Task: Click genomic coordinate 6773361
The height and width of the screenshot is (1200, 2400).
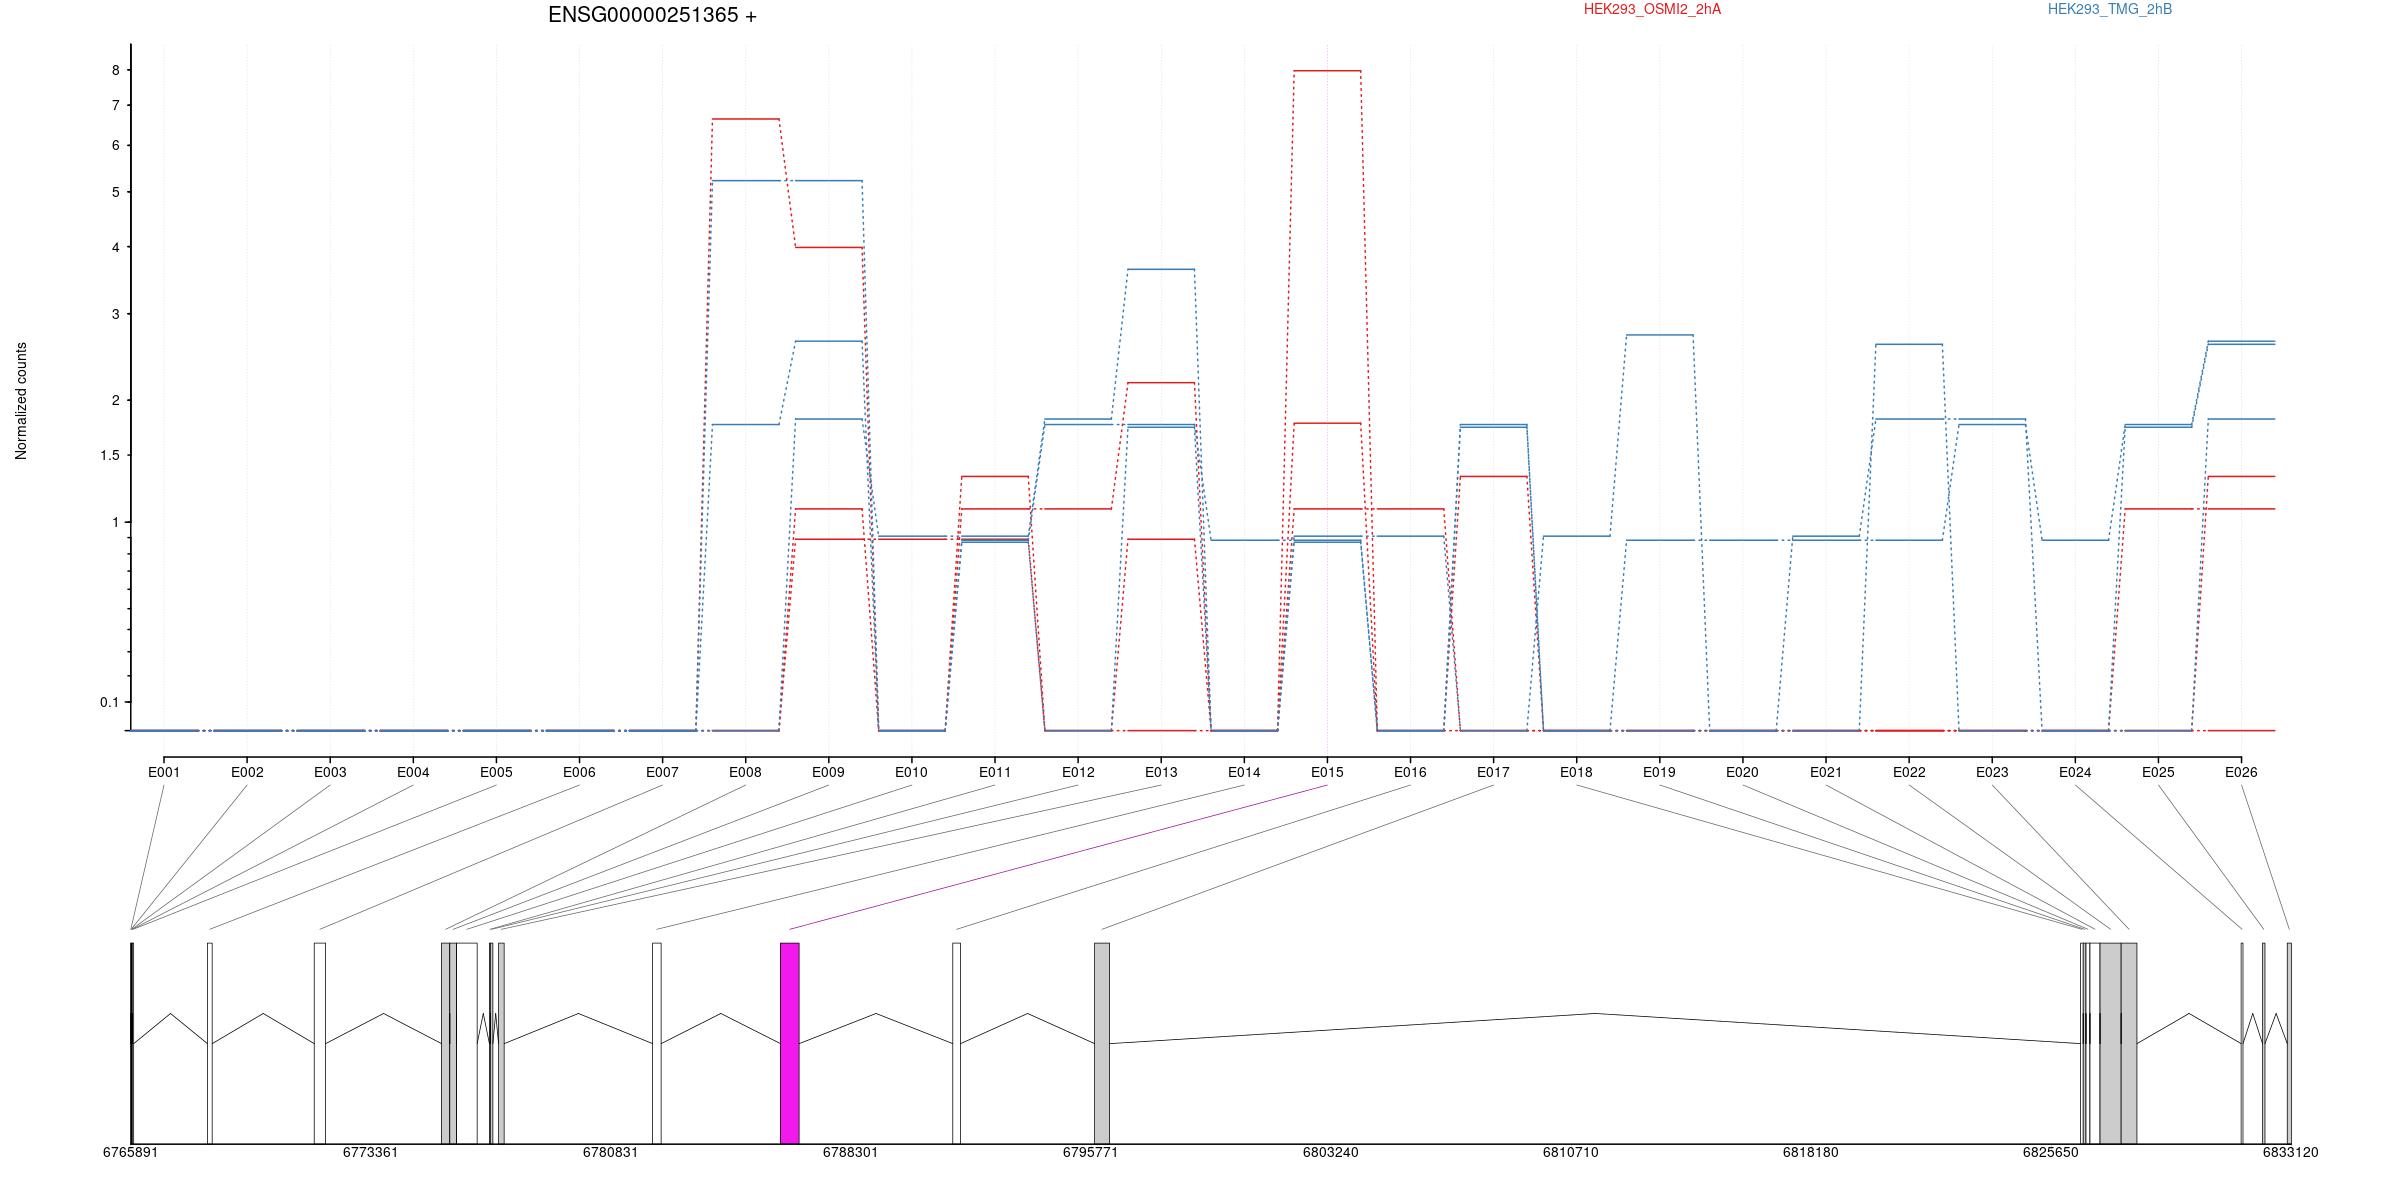Action: (x=370, y=1152)
